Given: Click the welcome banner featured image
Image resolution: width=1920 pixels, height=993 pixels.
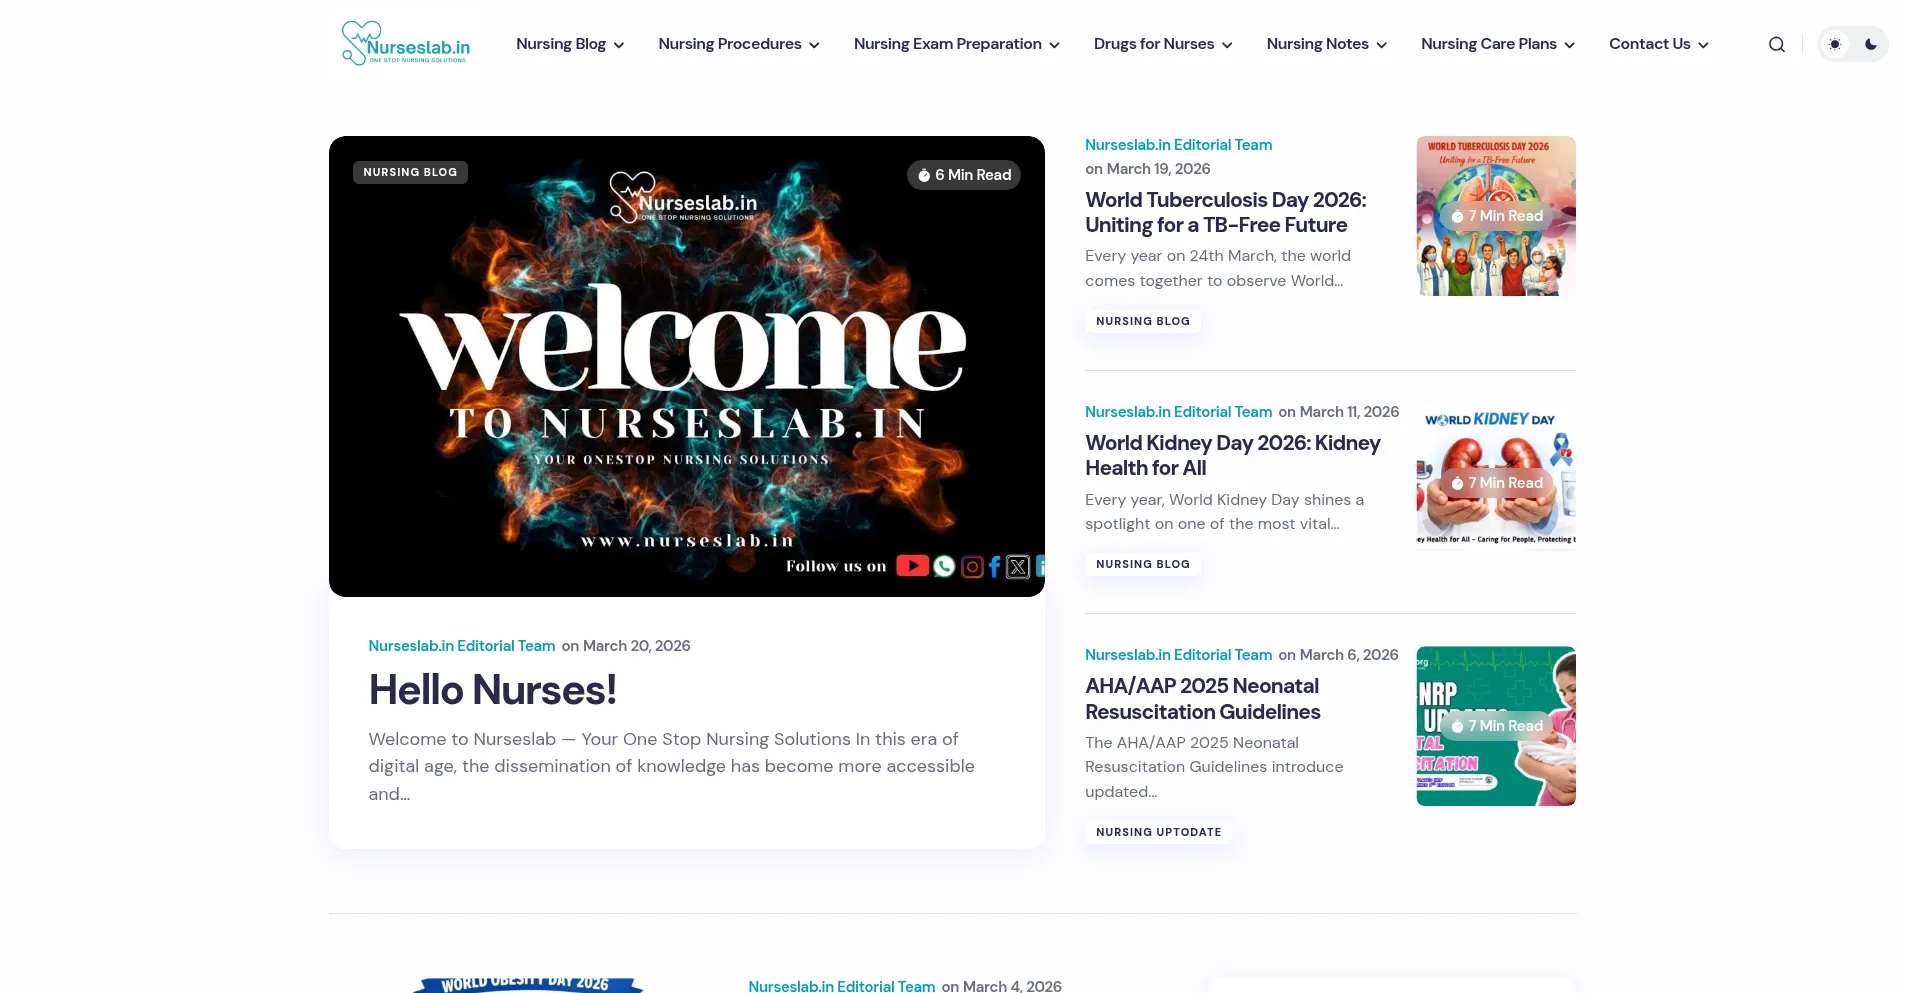Looking at the screenshot, I should tap(687, 366).
